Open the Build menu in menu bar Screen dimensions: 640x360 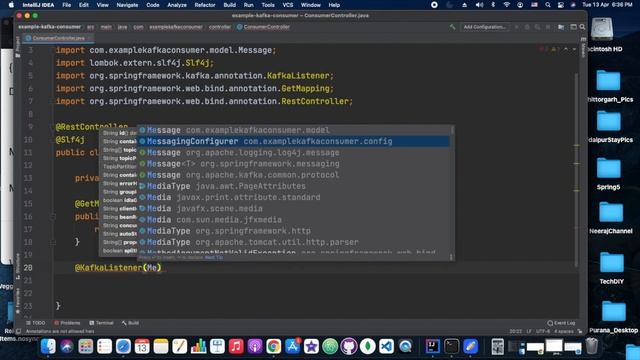pos(229,5)
